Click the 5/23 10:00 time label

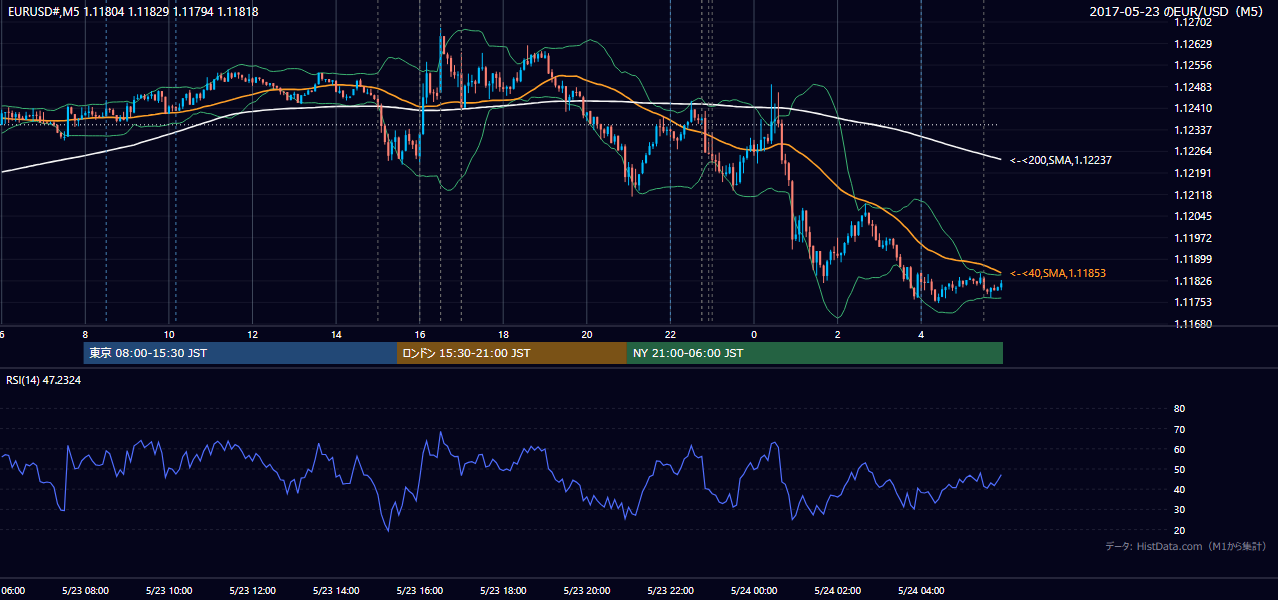(169, 590)
